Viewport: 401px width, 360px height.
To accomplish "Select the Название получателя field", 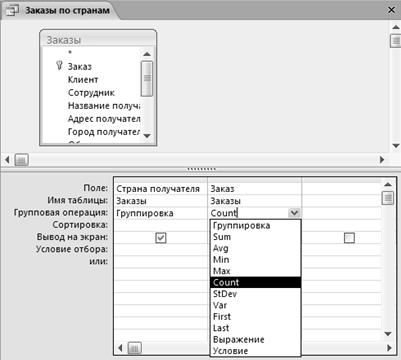I will tap(104, 106).
